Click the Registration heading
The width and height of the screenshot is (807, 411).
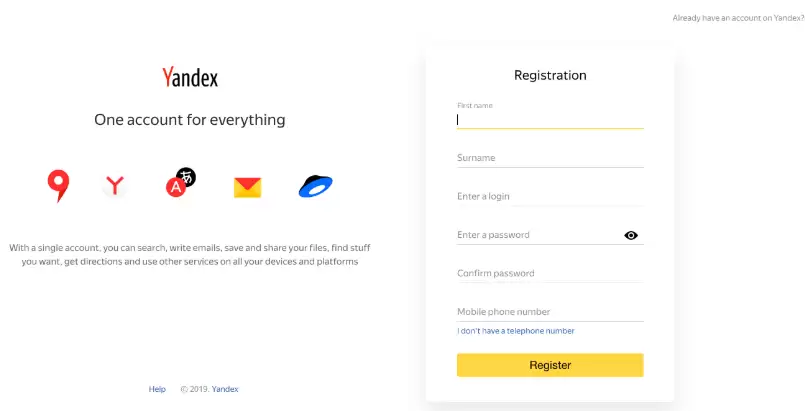coord(550,75)
